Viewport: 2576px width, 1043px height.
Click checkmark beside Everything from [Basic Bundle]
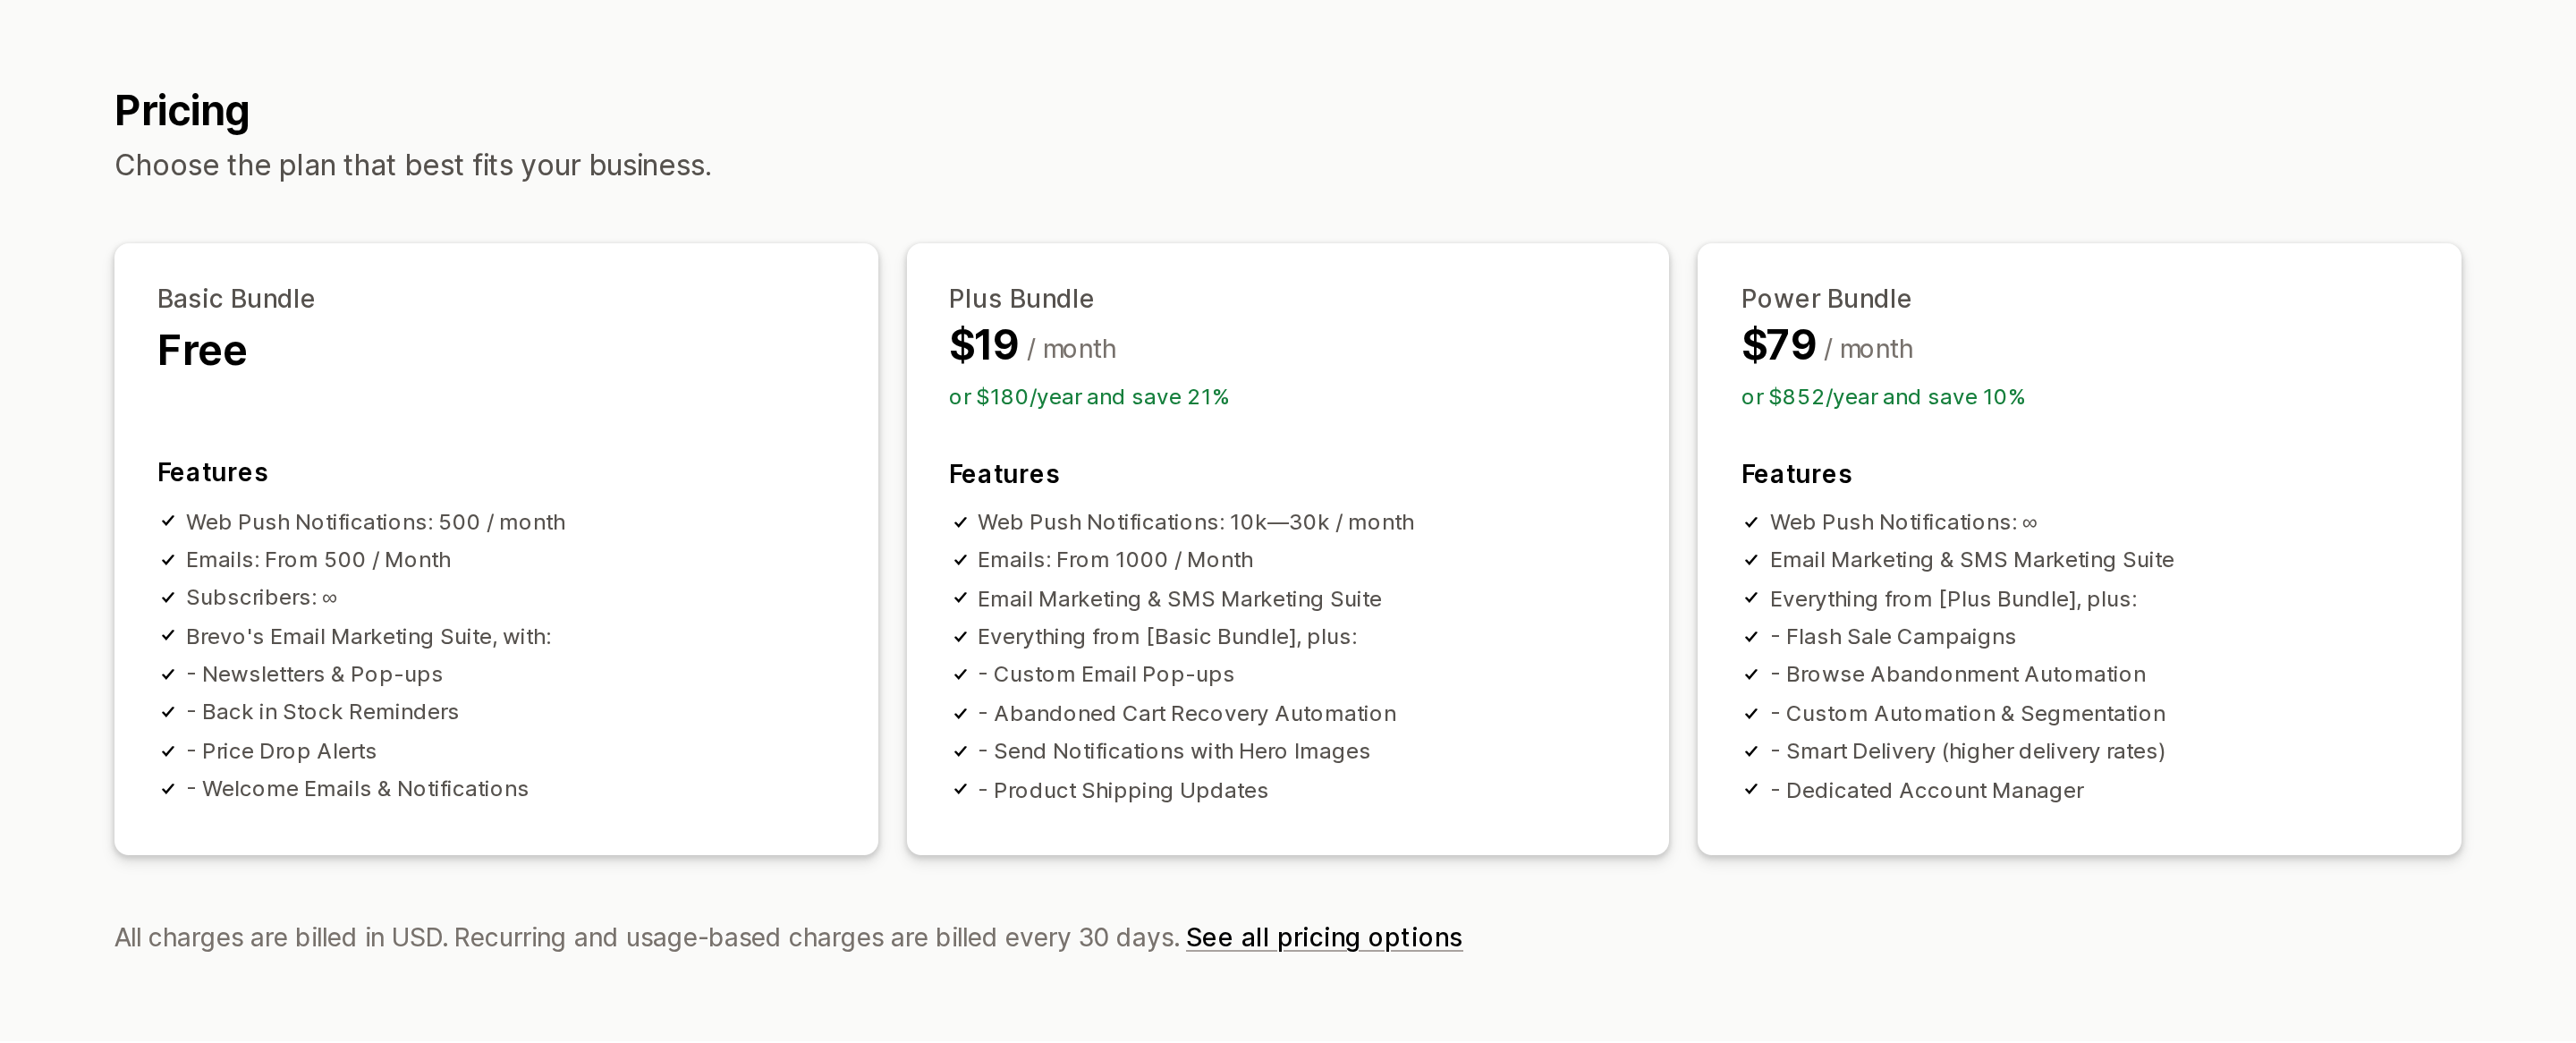960,637
